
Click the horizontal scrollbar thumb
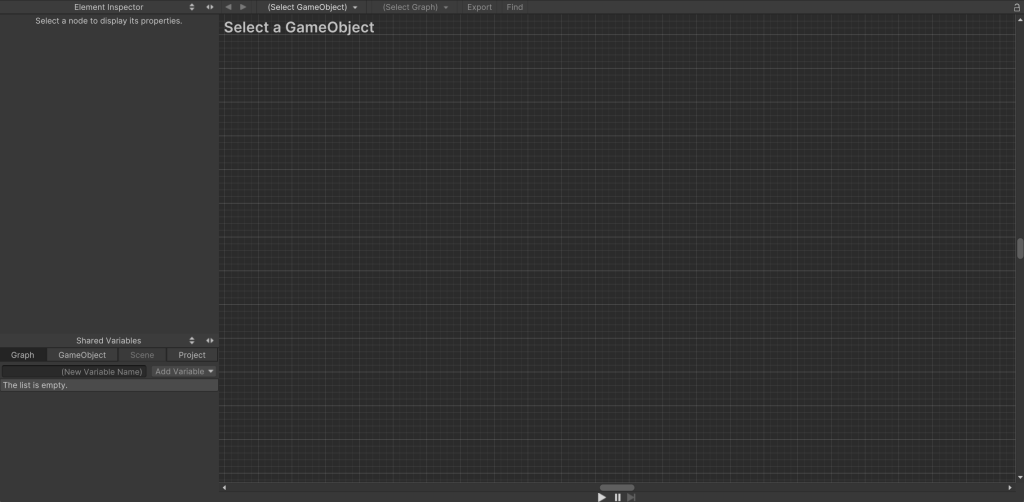617,487
